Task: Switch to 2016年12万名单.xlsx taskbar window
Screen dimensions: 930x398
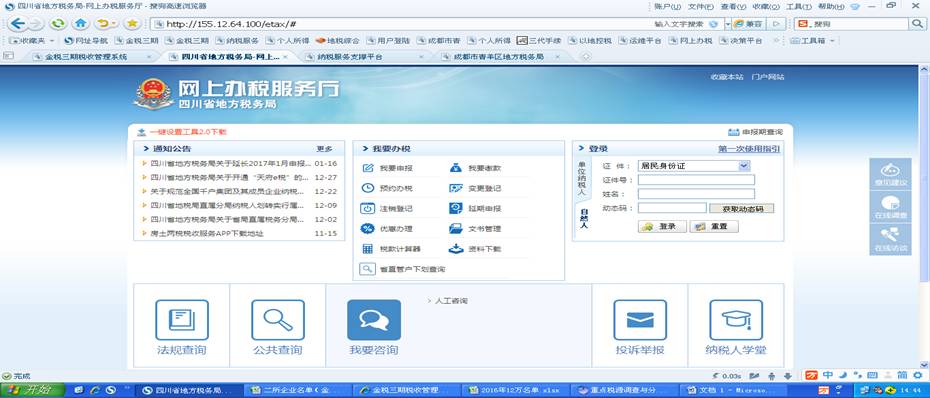Action: [515, 390]
